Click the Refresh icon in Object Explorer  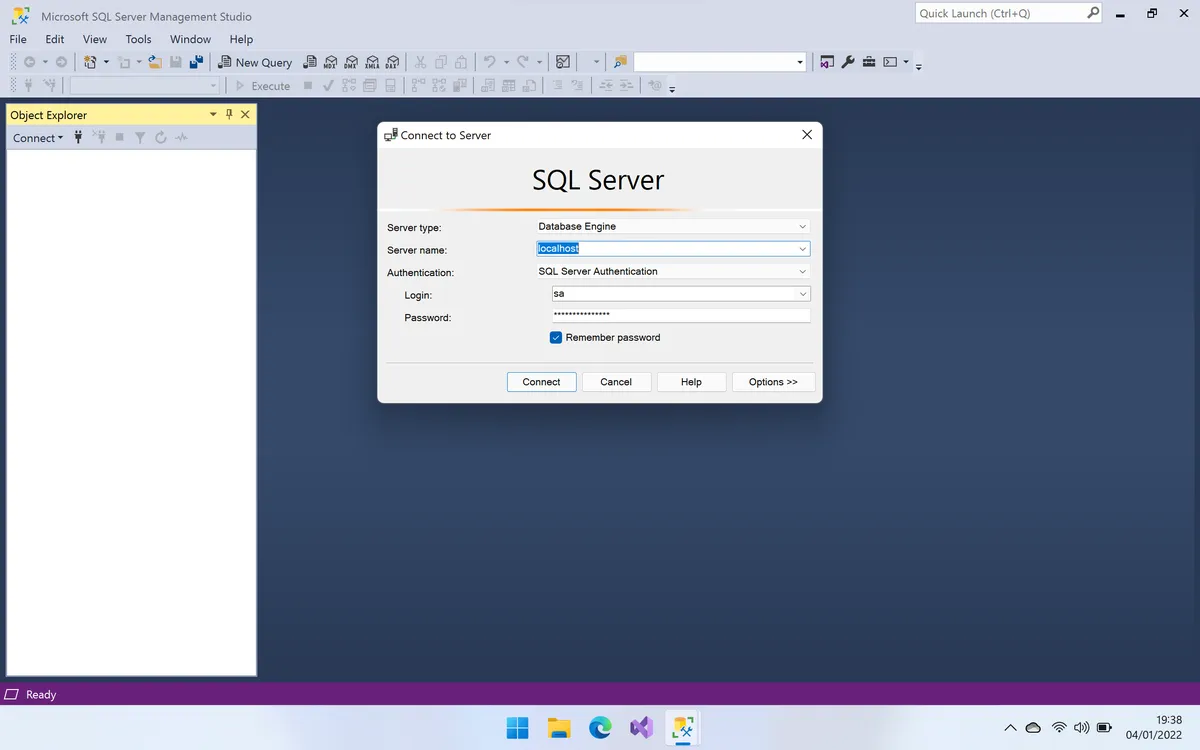coord(160,138)
